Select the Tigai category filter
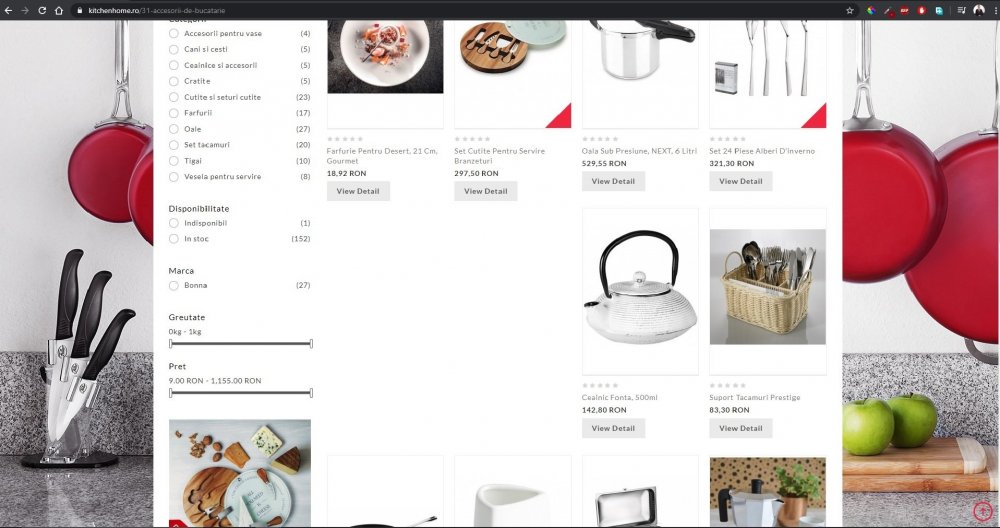The image size is (1000, 528). pos(173,161)
